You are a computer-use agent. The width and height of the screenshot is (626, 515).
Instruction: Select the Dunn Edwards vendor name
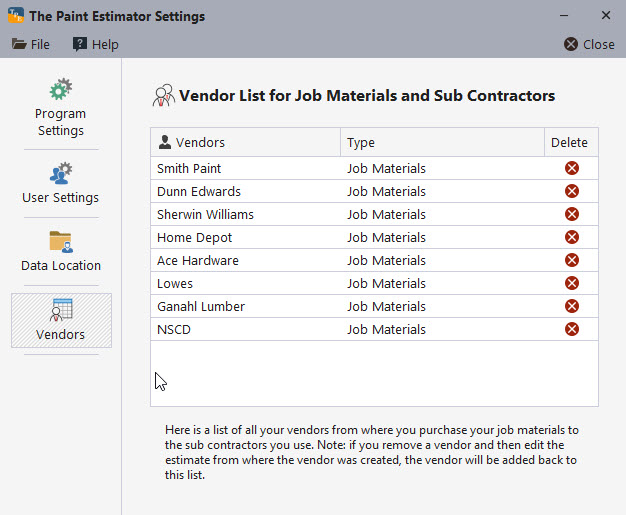tap(199, 192)
